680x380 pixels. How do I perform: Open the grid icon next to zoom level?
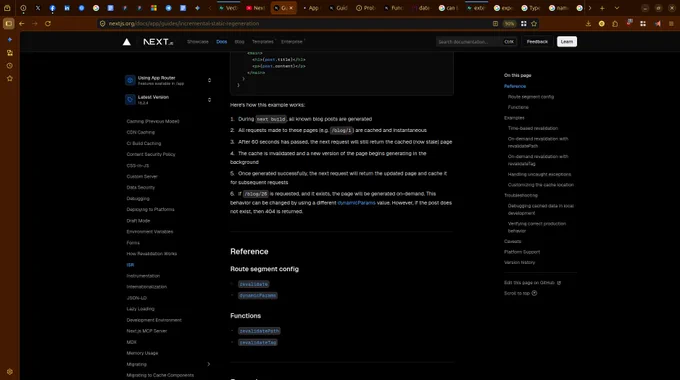click(523, 23)
